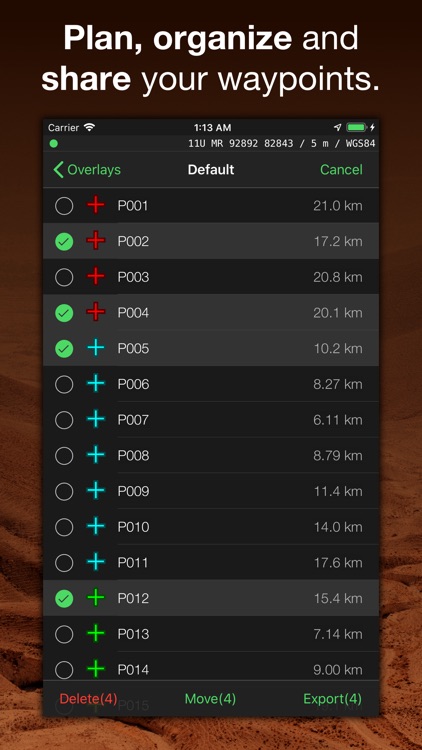Tap Move(4) in bottom toolbar
Viewport: 422px width, 750px height.
[211, 699]
